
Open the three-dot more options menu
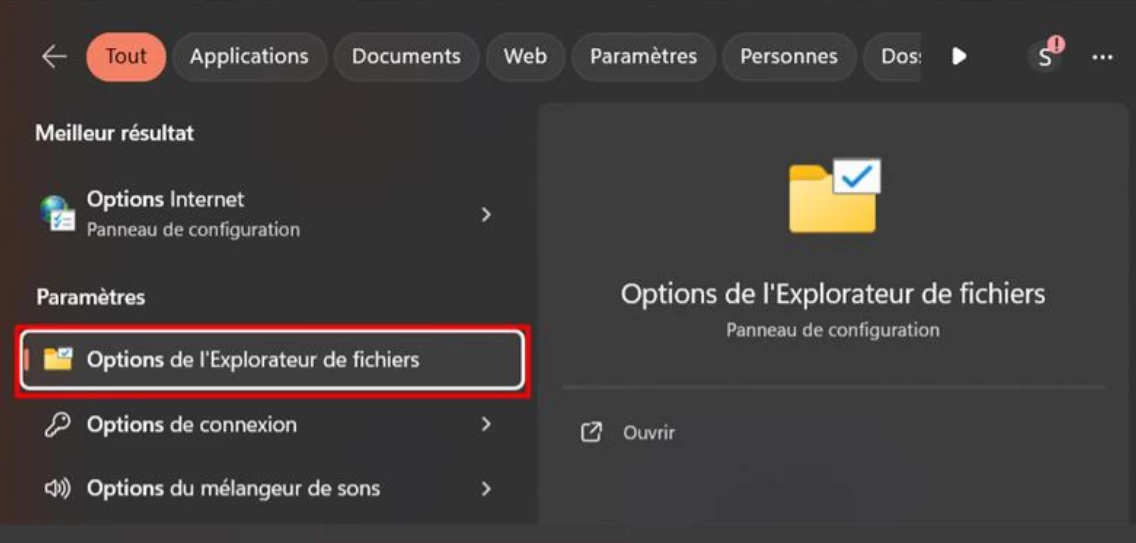[x=1102, y=57]
